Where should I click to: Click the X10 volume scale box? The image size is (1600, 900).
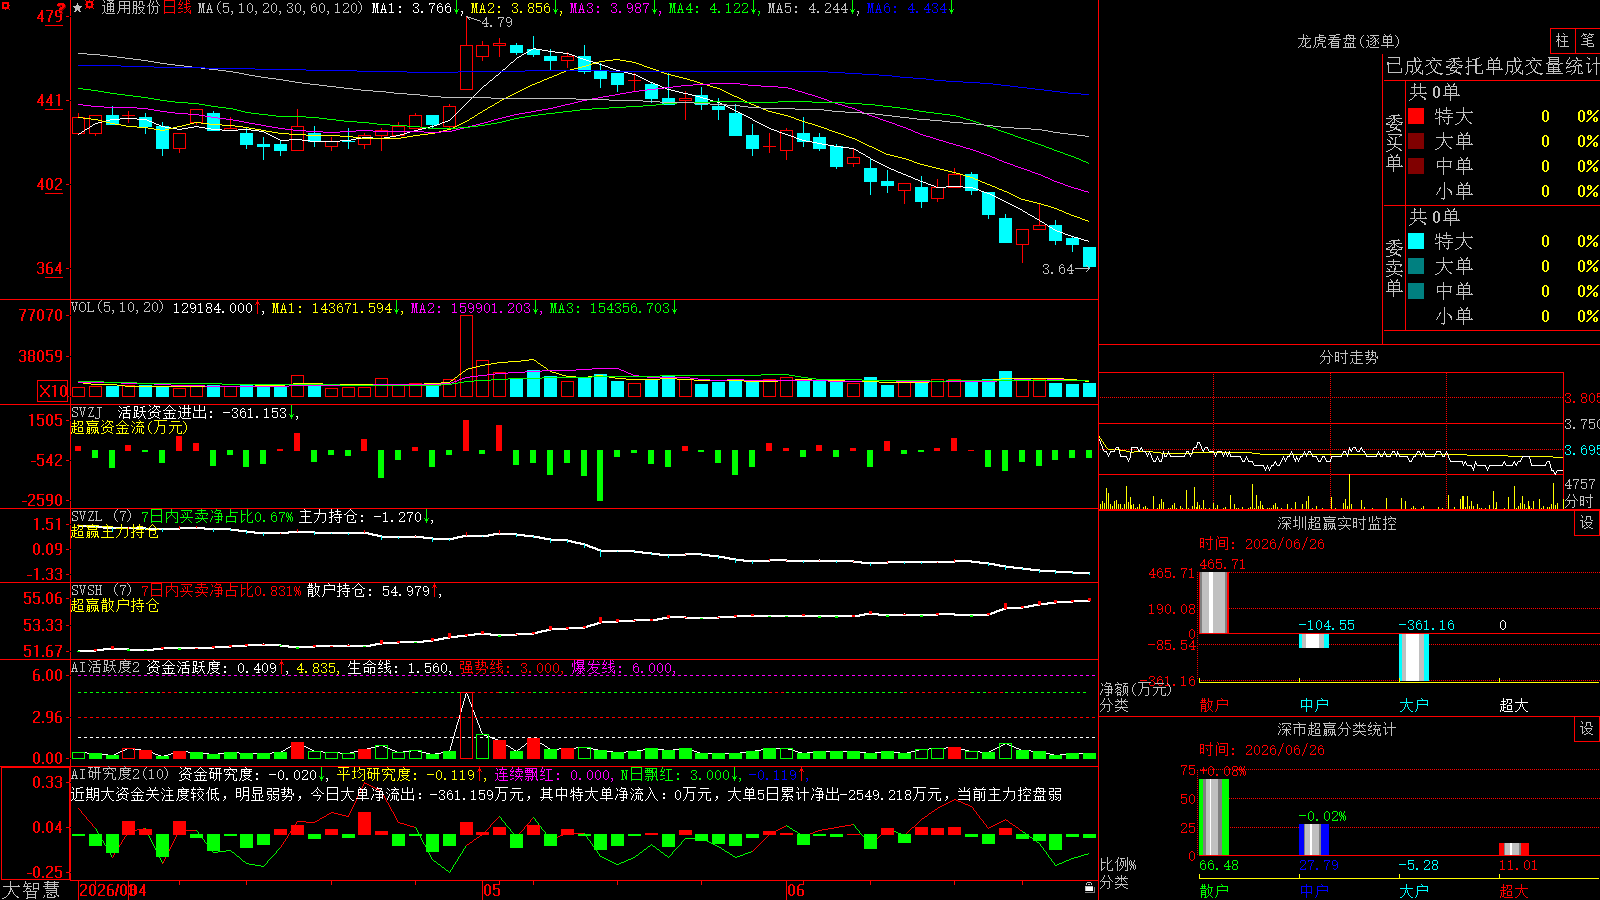click(x=53, y=391)
